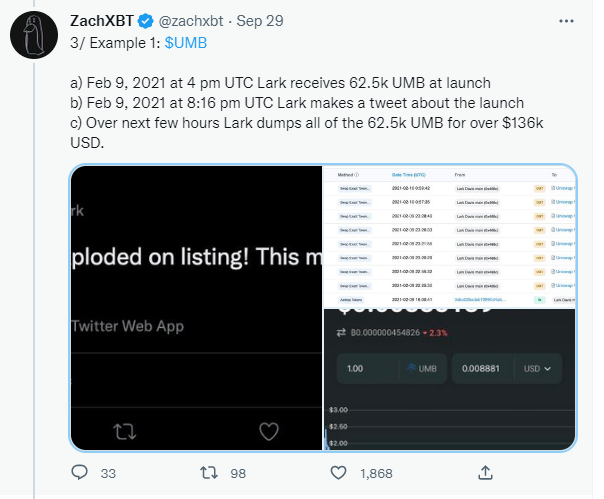Click retweet icon inside embedded tweet image
This screenshot has height=499, width=604.
[x=126, y=431]
